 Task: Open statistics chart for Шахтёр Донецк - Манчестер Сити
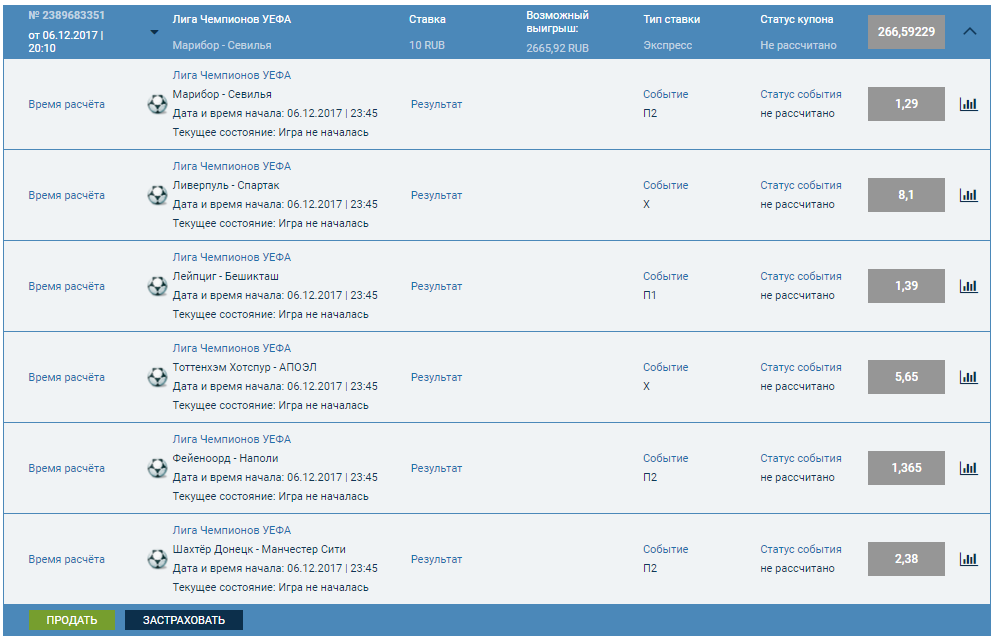coord(968,558)
